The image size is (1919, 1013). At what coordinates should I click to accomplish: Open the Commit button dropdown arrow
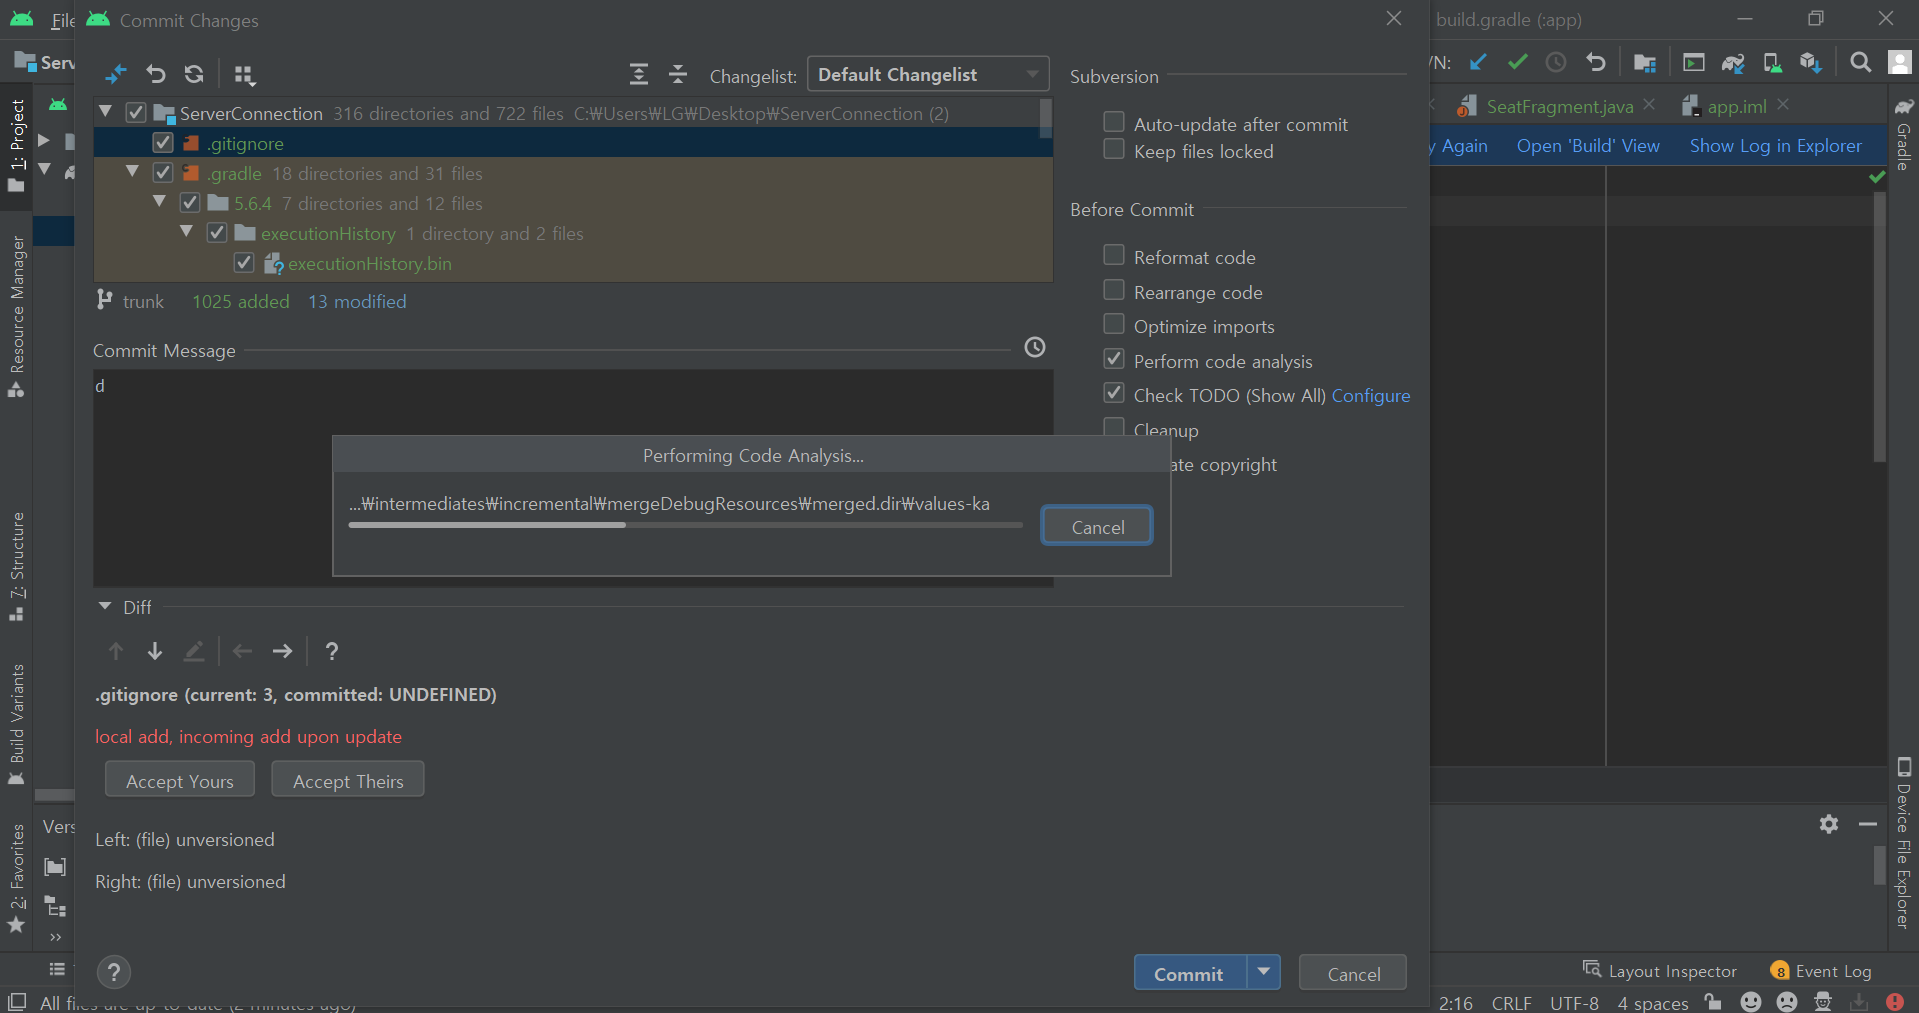[1264, 972]
